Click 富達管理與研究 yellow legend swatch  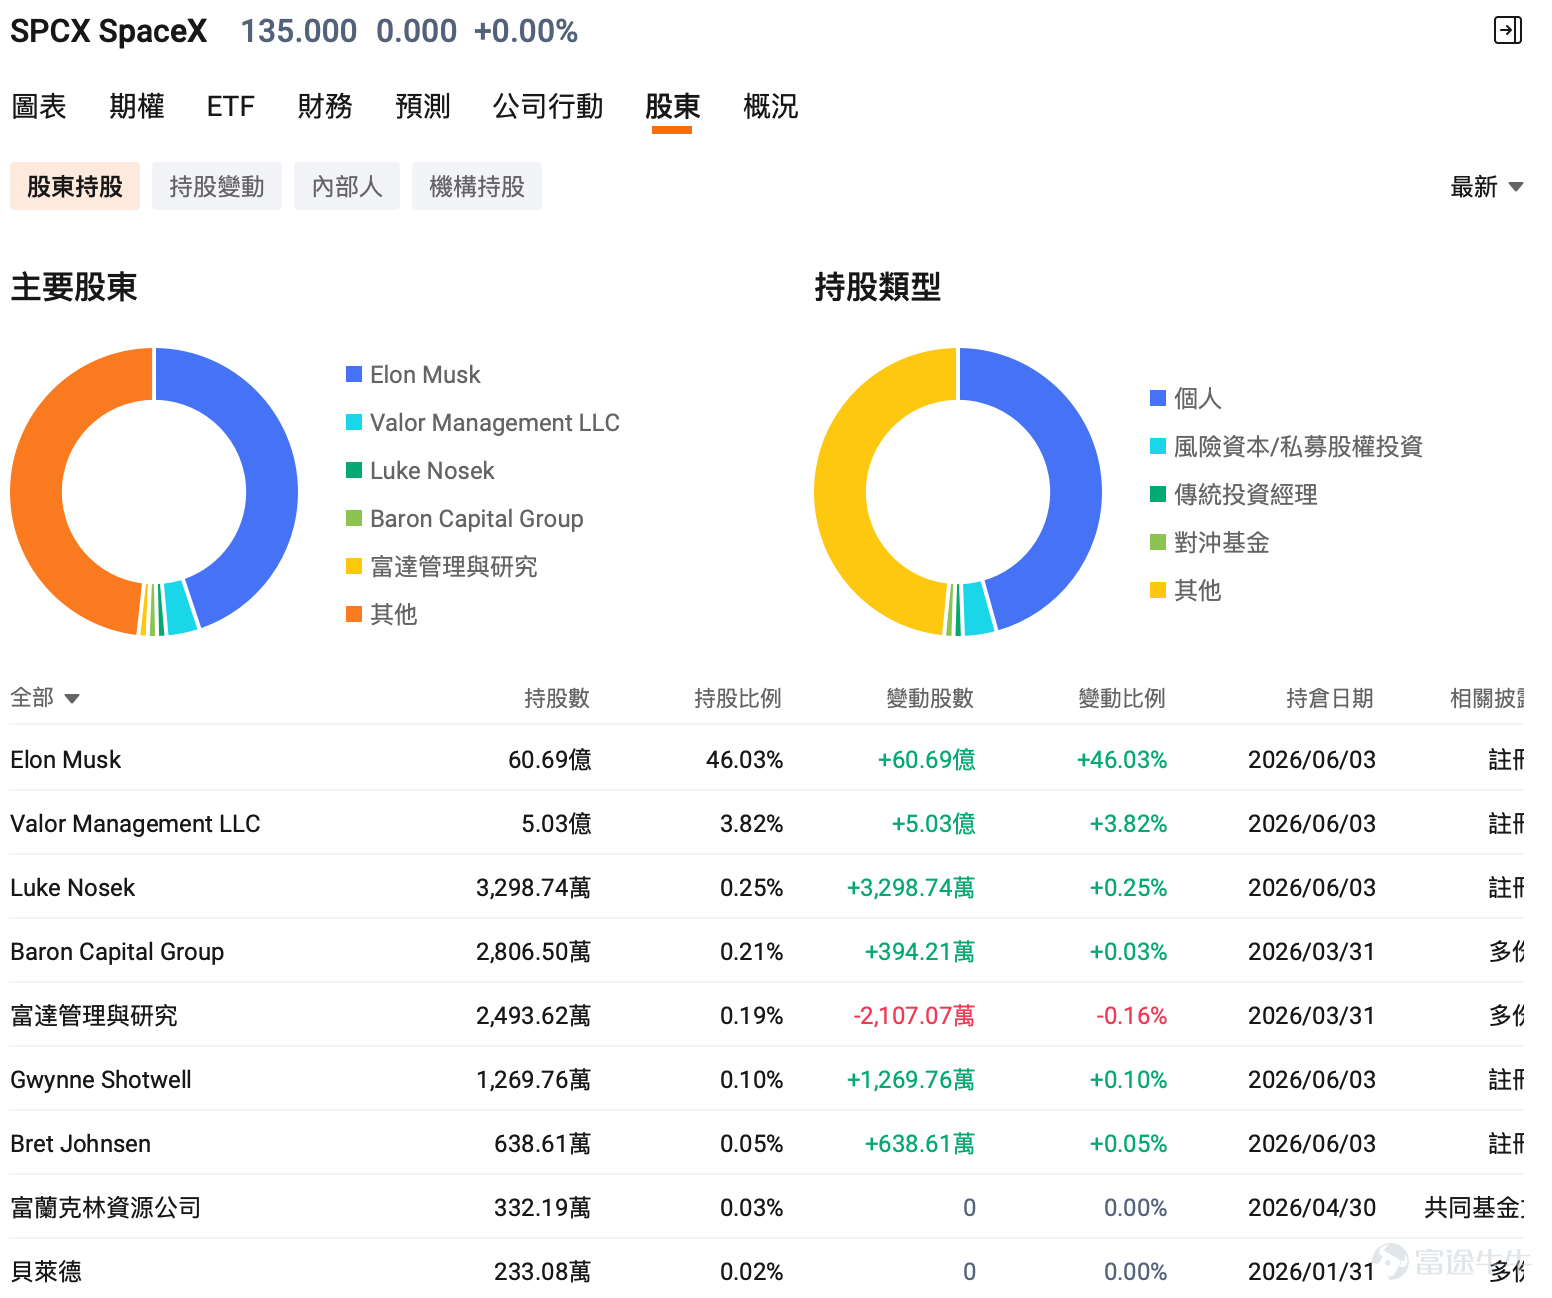tap(354, 566)
